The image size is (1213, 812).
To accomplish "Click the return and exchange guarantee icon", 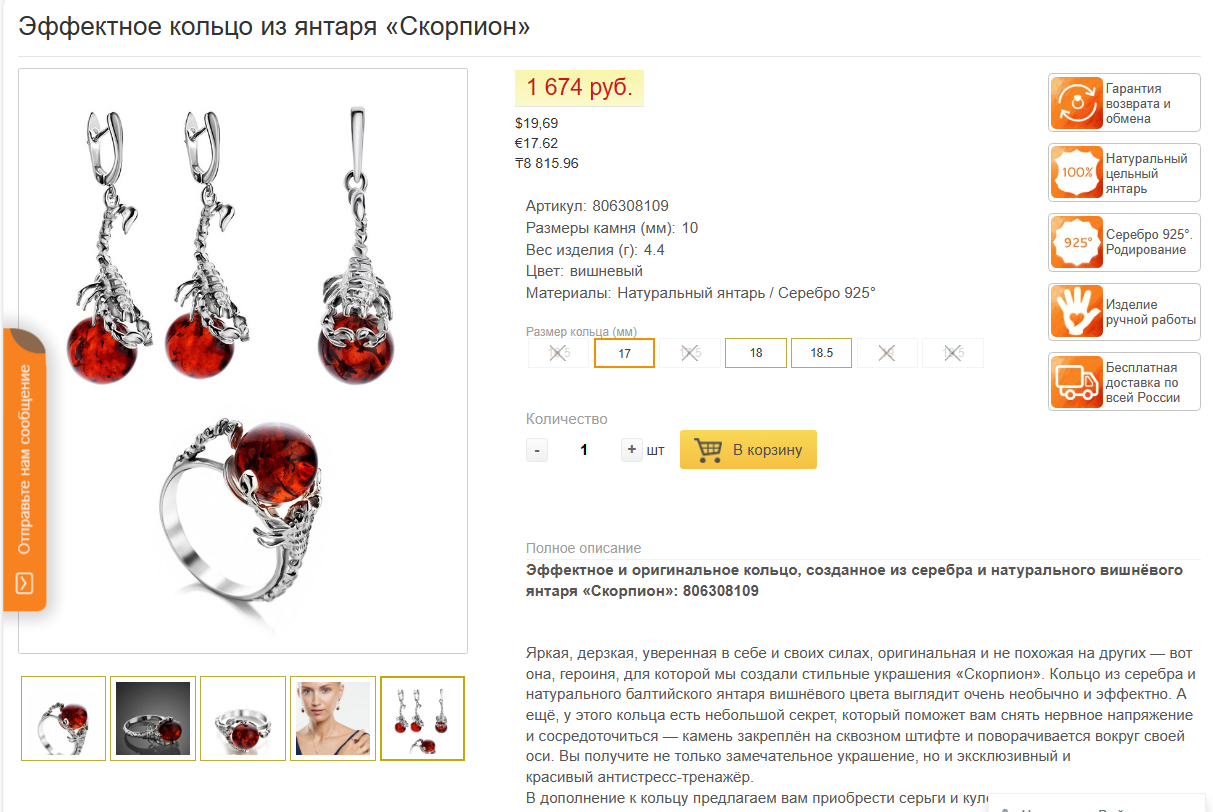I will click(x=1076, y=102).
